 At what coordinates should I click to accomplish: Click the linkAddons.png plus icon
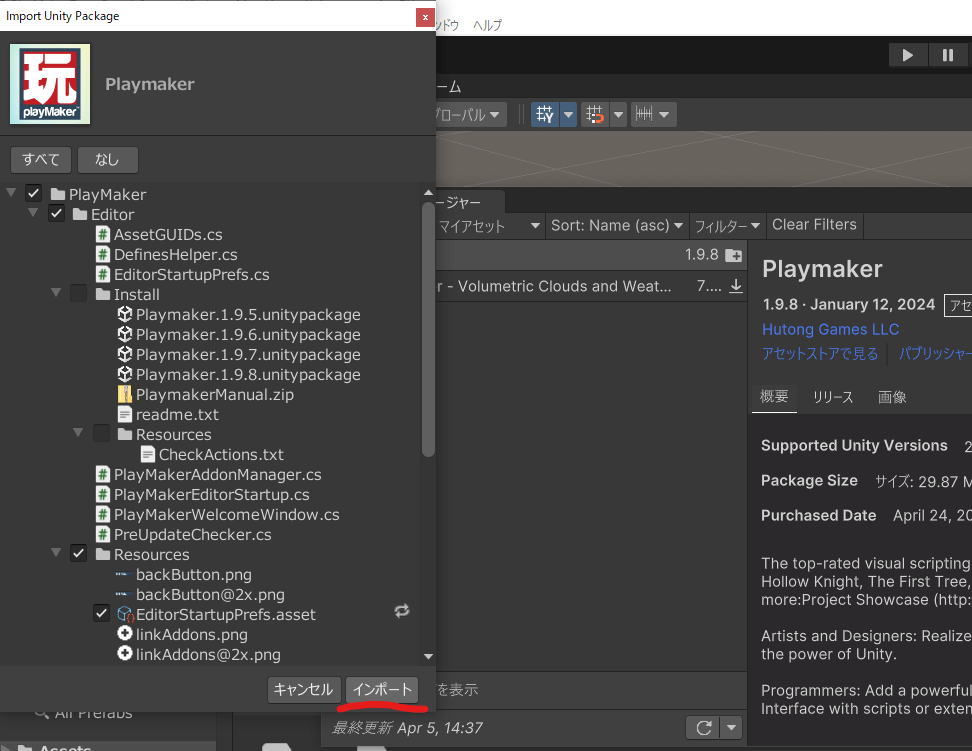125,633
